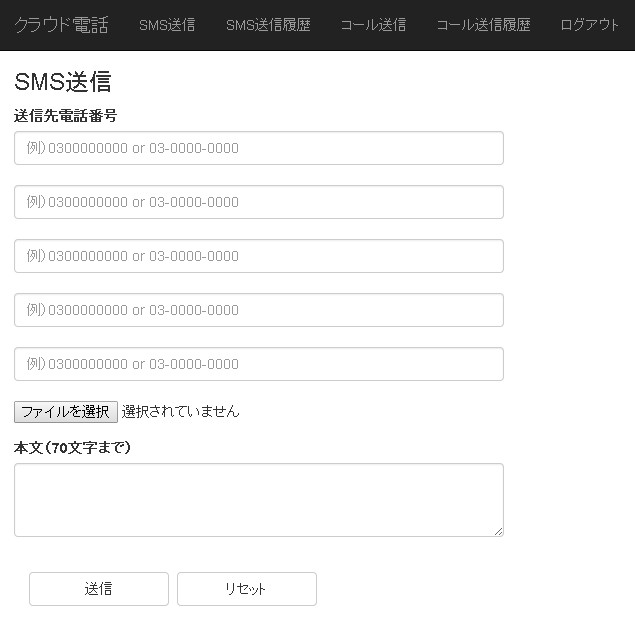Image resolution: width=635 pixels, height=621 pixels.
Task: Select the コール送信 menu item
Action: pyautogui.click(x=373, y=25)
